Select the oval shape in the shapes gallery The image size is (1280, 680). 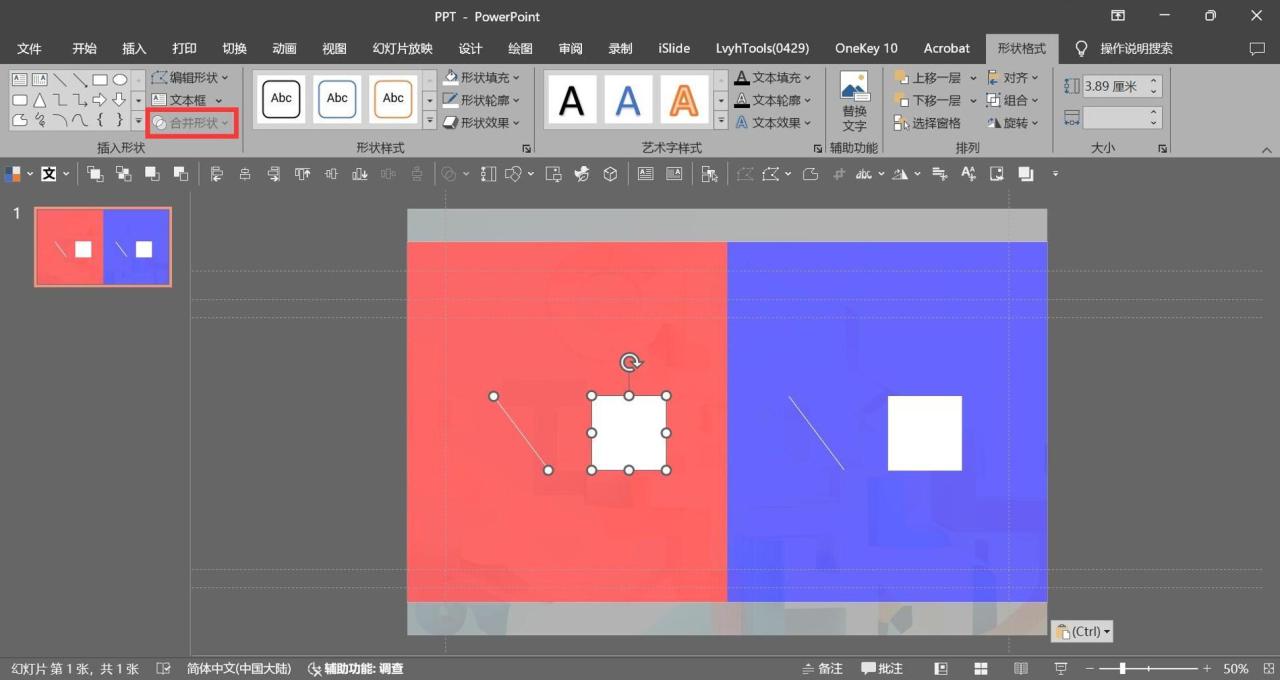(120, 80)
